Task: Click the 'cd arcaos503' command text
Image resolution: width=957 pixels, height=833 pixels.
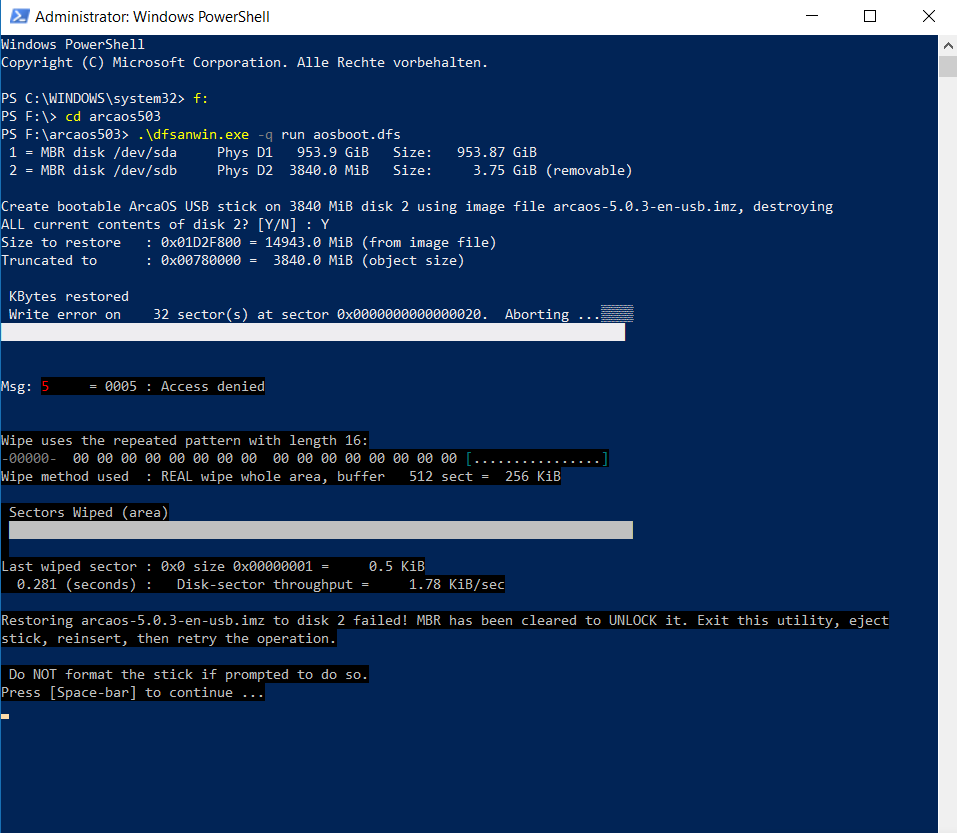Action: [113, 117]
